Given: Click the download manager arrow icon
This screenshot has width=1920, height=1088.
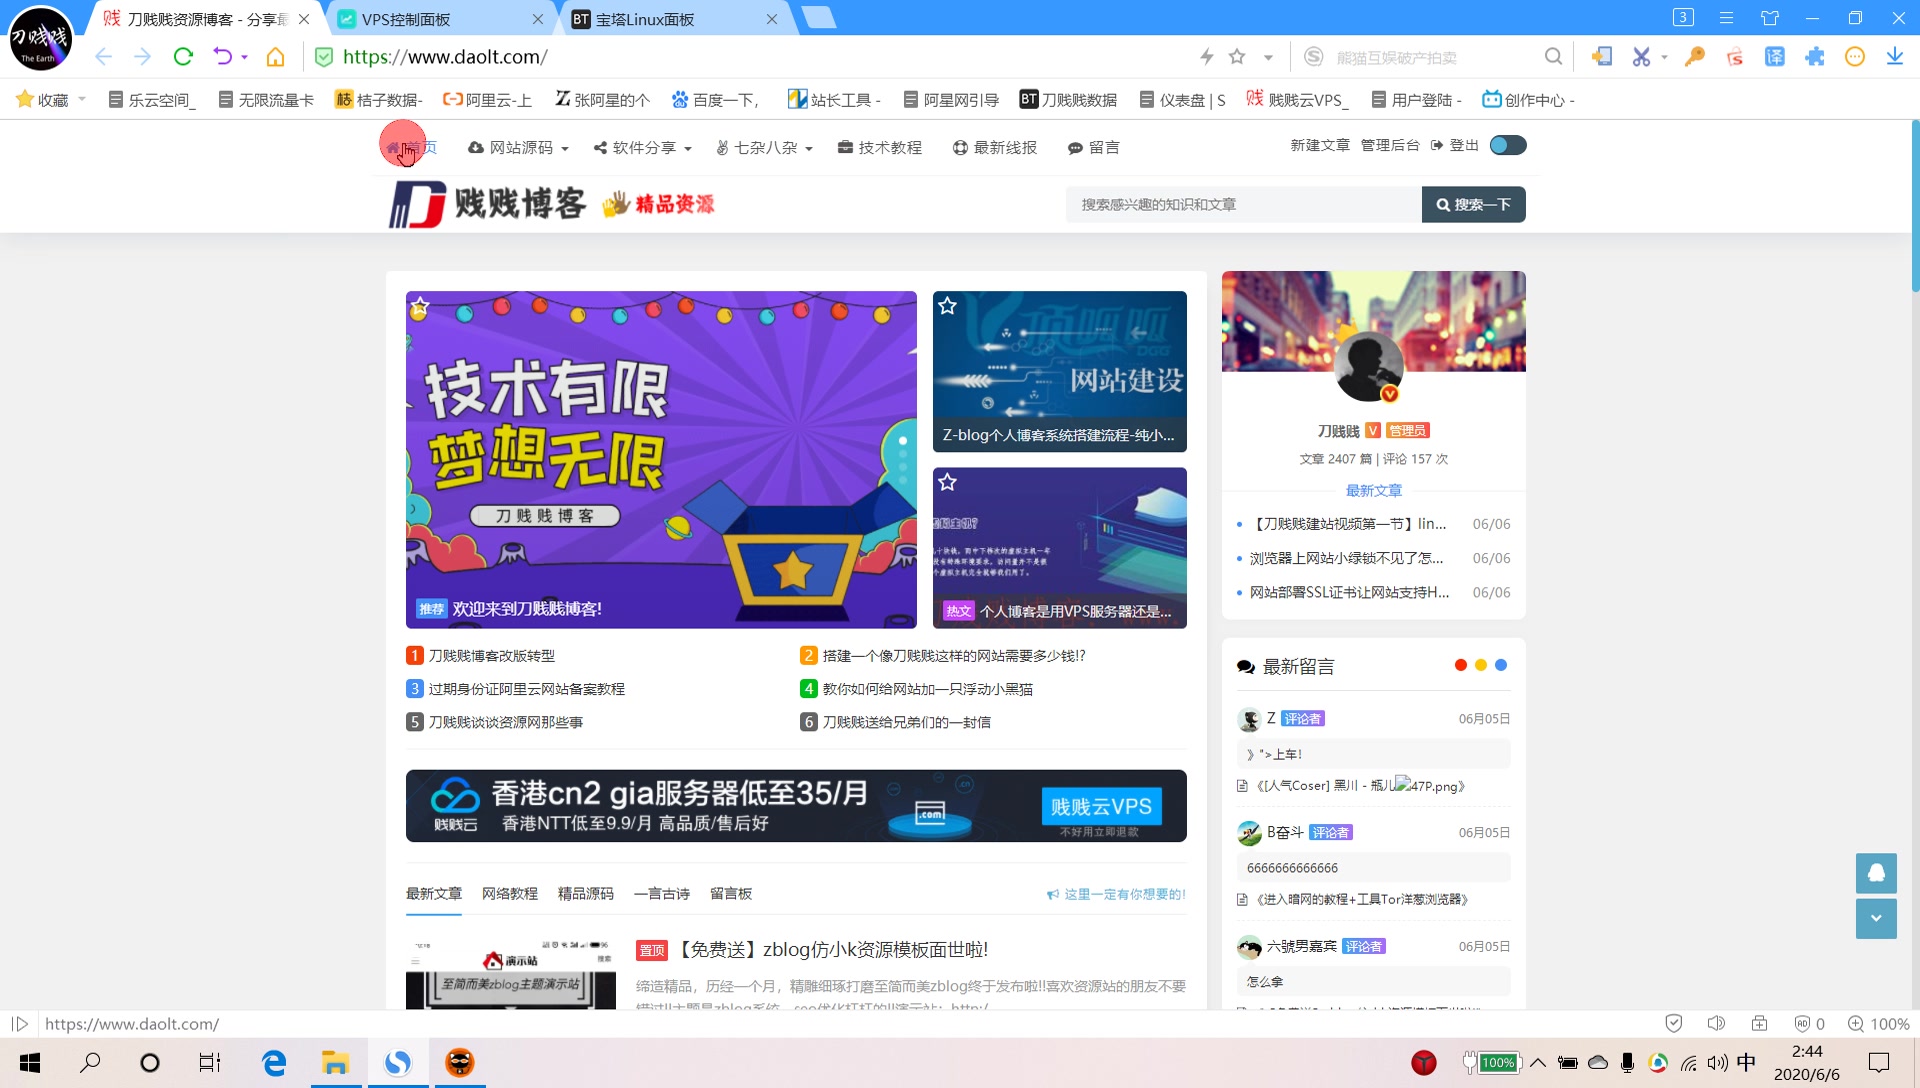Looking at the screenshot, I should [1895, 57].
